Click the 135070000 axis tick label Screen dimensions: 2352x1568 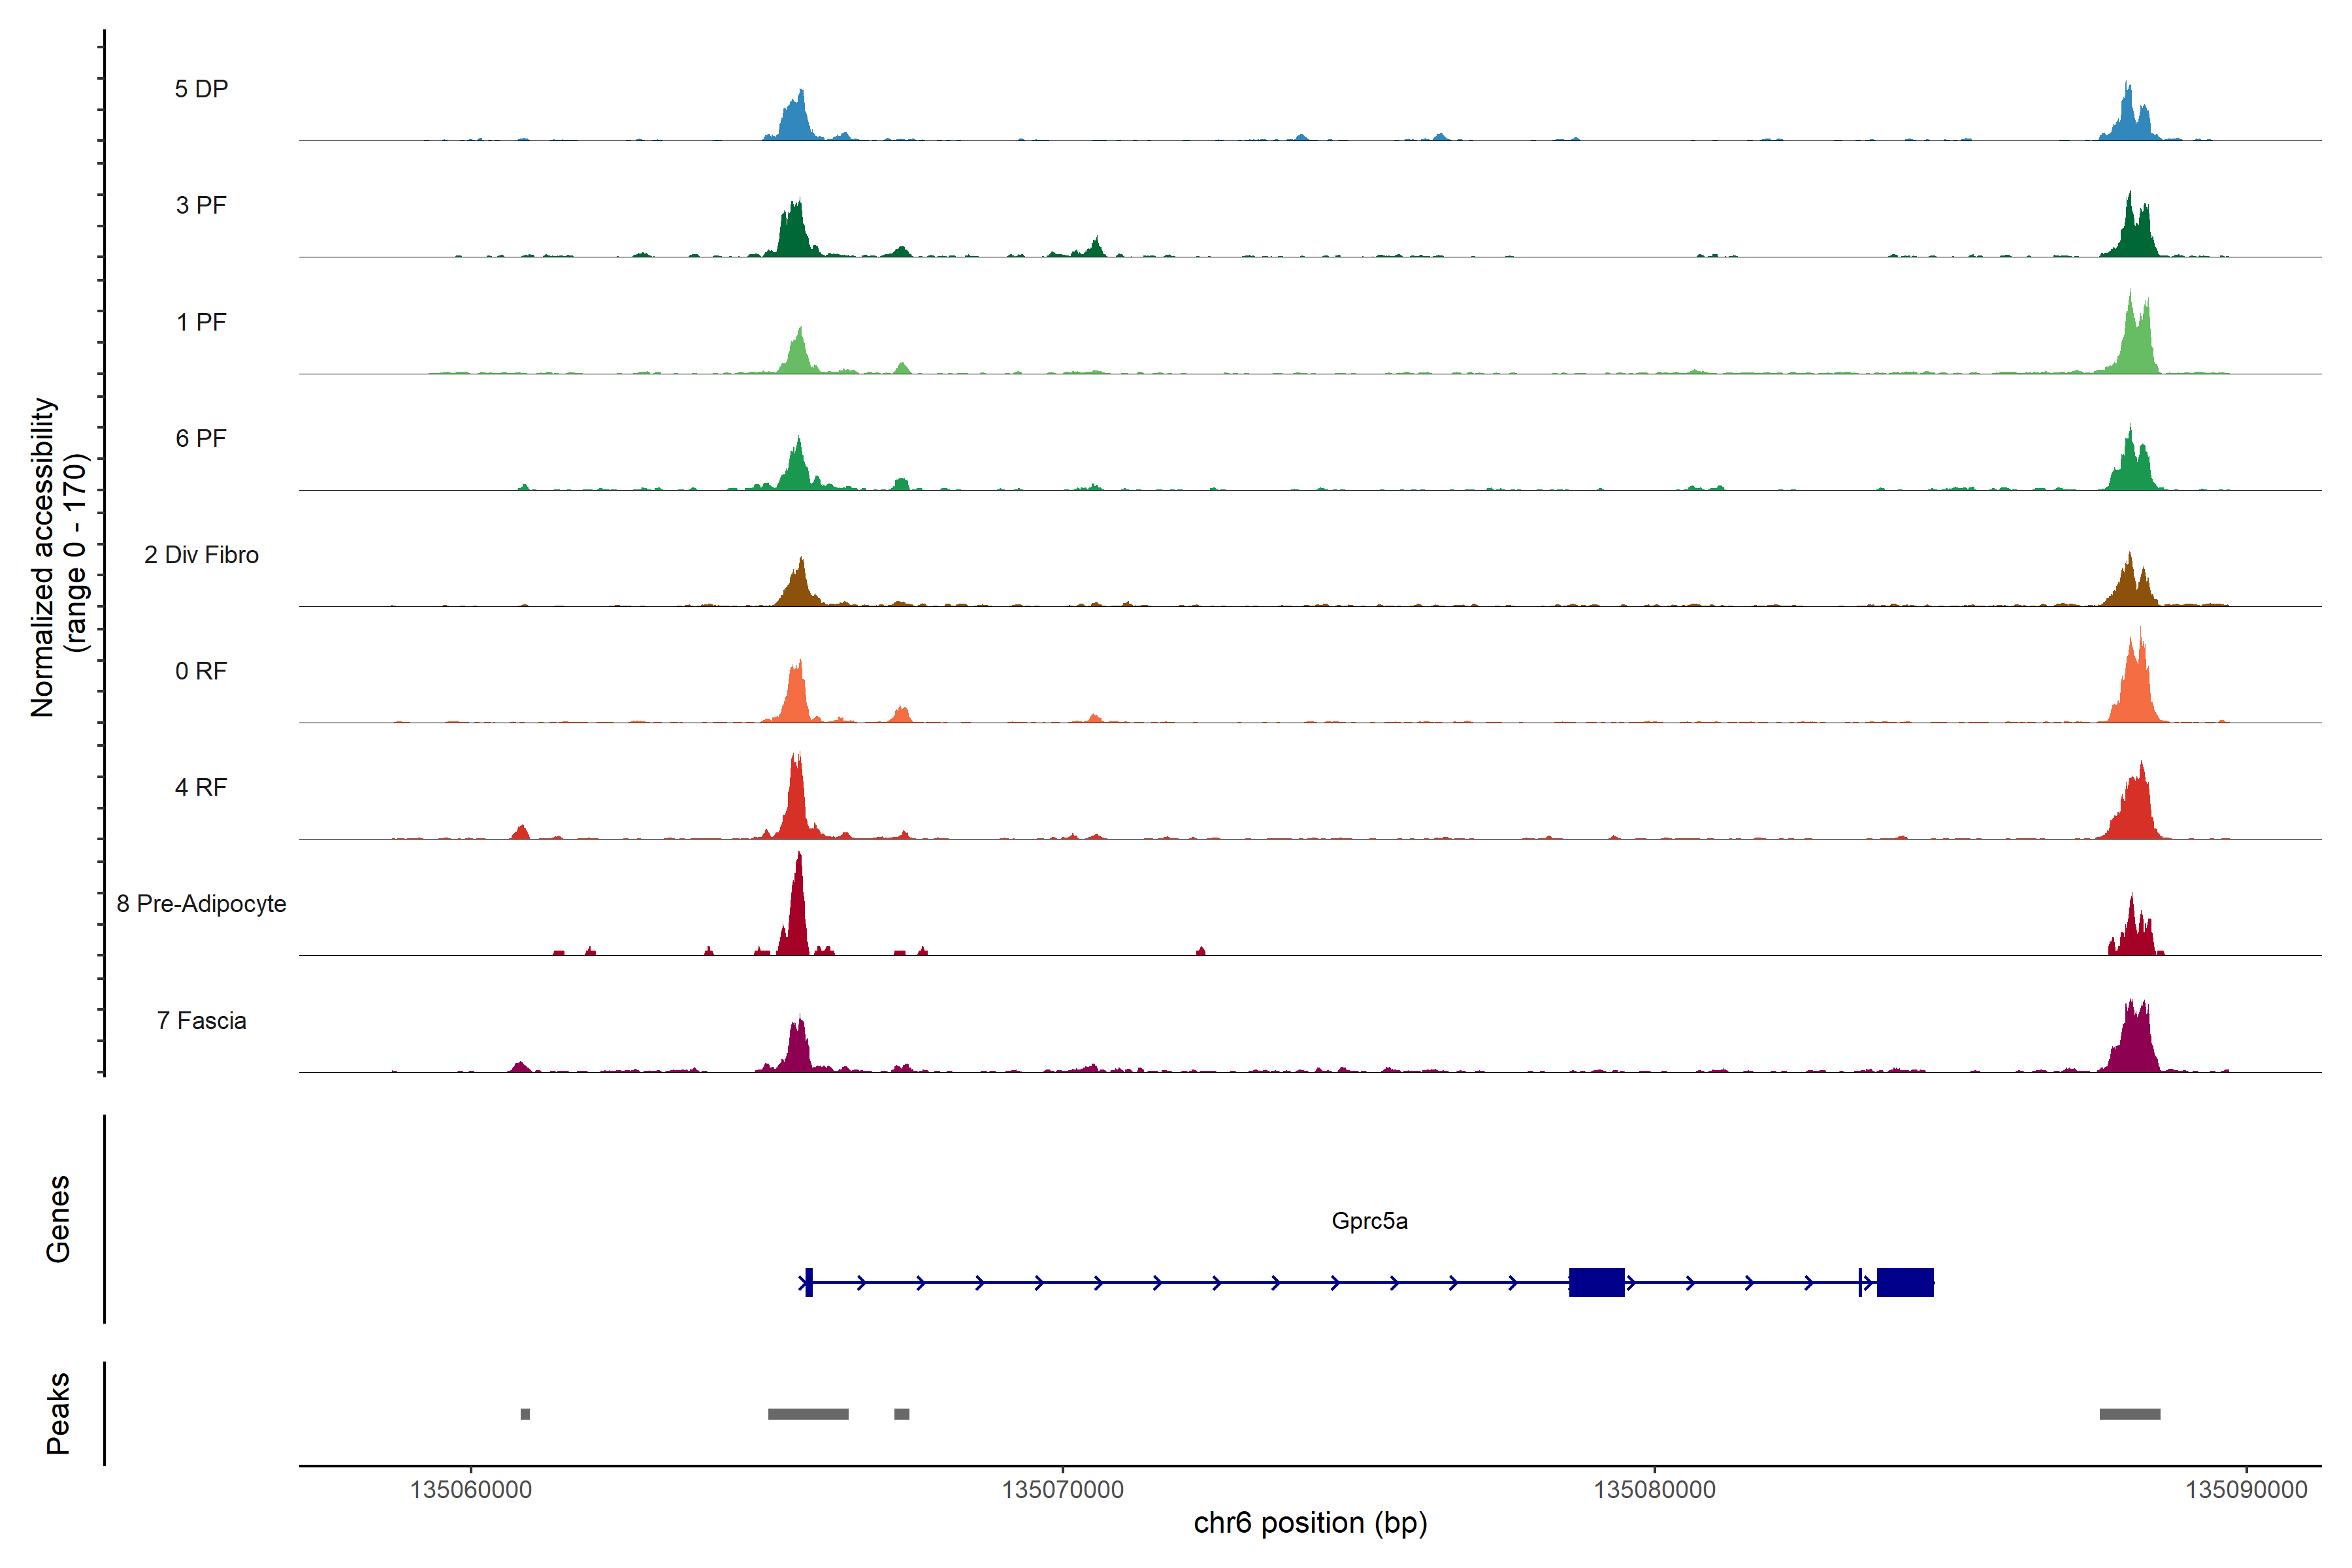coord(1062,1490)
